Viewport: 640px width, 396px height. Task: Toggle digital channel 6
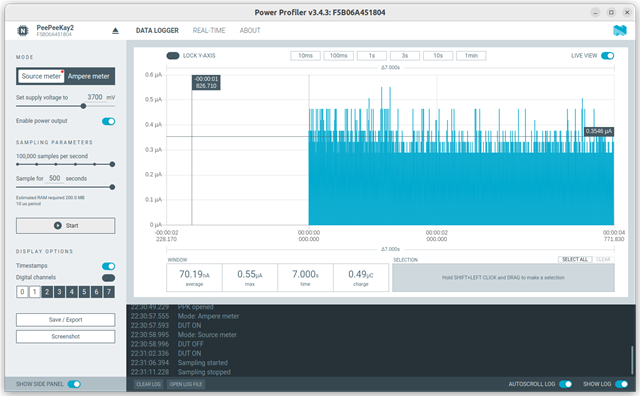tap(97, 292)
